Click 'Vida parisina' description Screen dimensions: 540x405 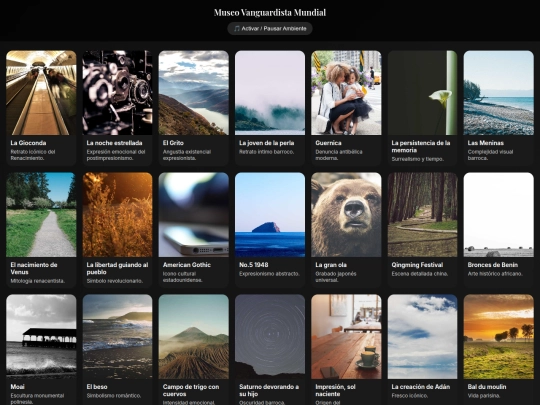click(484, 396)
